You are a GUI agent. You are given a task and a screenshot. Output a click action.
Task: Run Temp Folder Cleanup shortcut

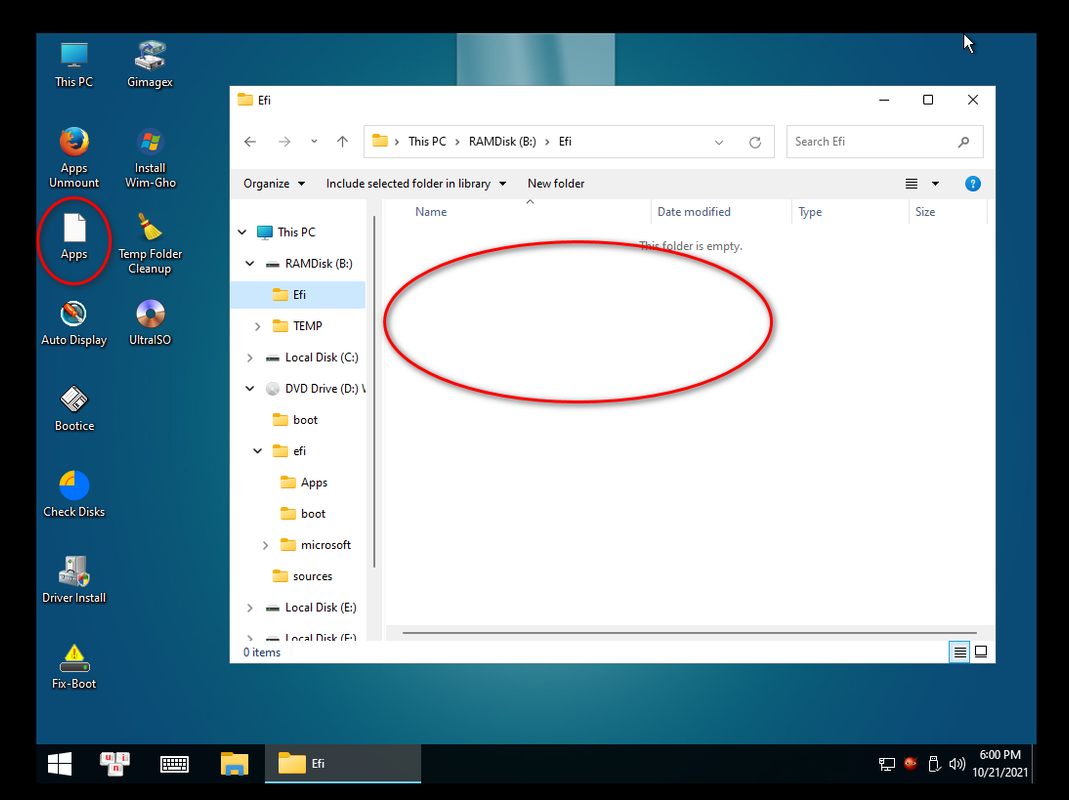tap(150, 243)
